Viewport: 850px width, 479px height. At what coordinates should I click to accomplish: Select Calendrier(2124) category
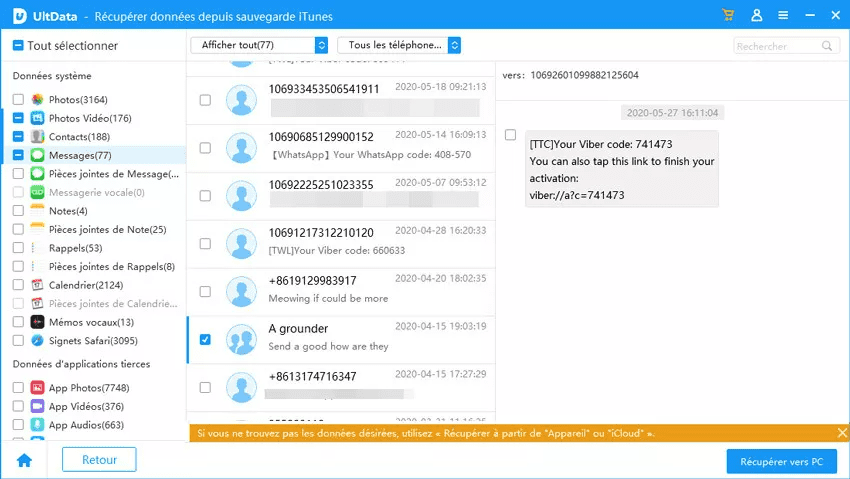[84, 285]
